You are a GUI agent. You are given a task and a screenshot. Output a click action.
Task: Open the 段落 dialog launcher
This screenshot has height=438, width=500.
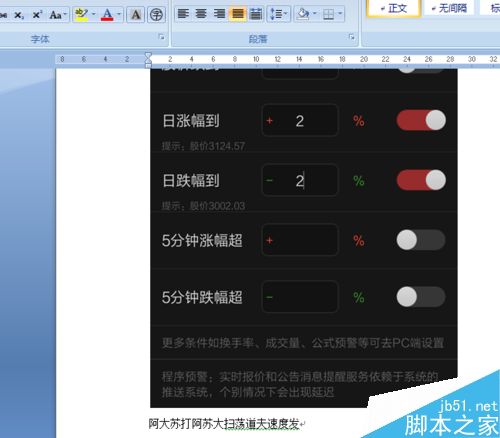point(352,37)
